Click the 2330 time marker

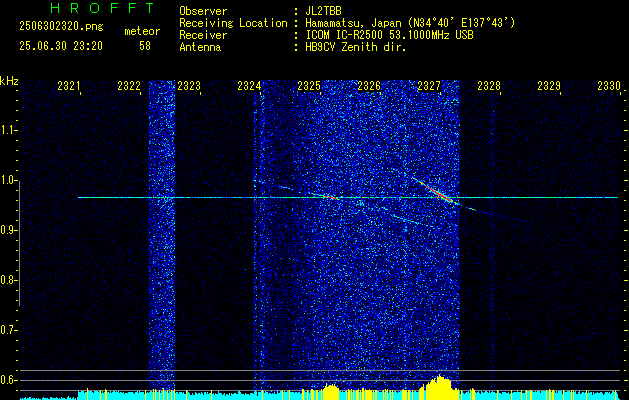(609, 85)
